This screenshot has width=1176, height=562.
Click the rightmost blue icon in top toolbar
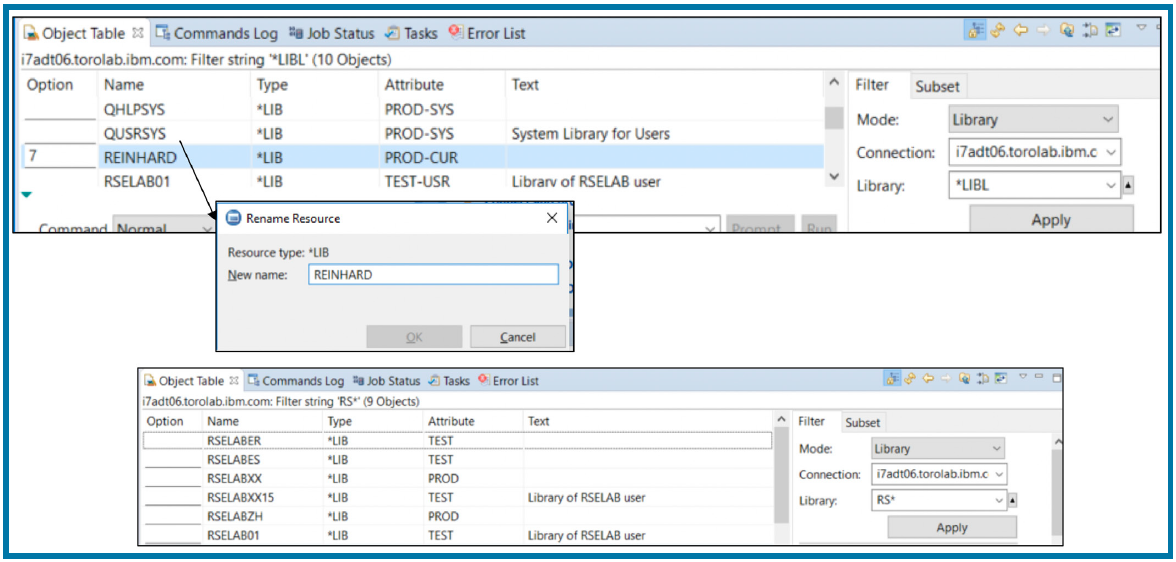[1113, 32]
